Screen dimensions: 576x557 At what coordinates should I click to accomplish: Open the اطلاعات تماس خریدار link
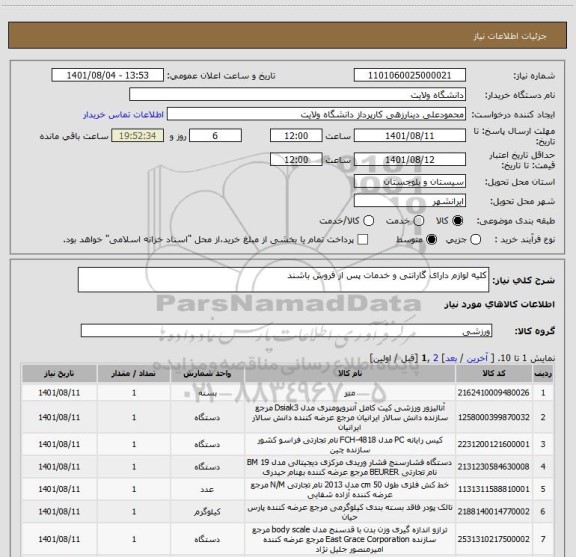(123, 115)
